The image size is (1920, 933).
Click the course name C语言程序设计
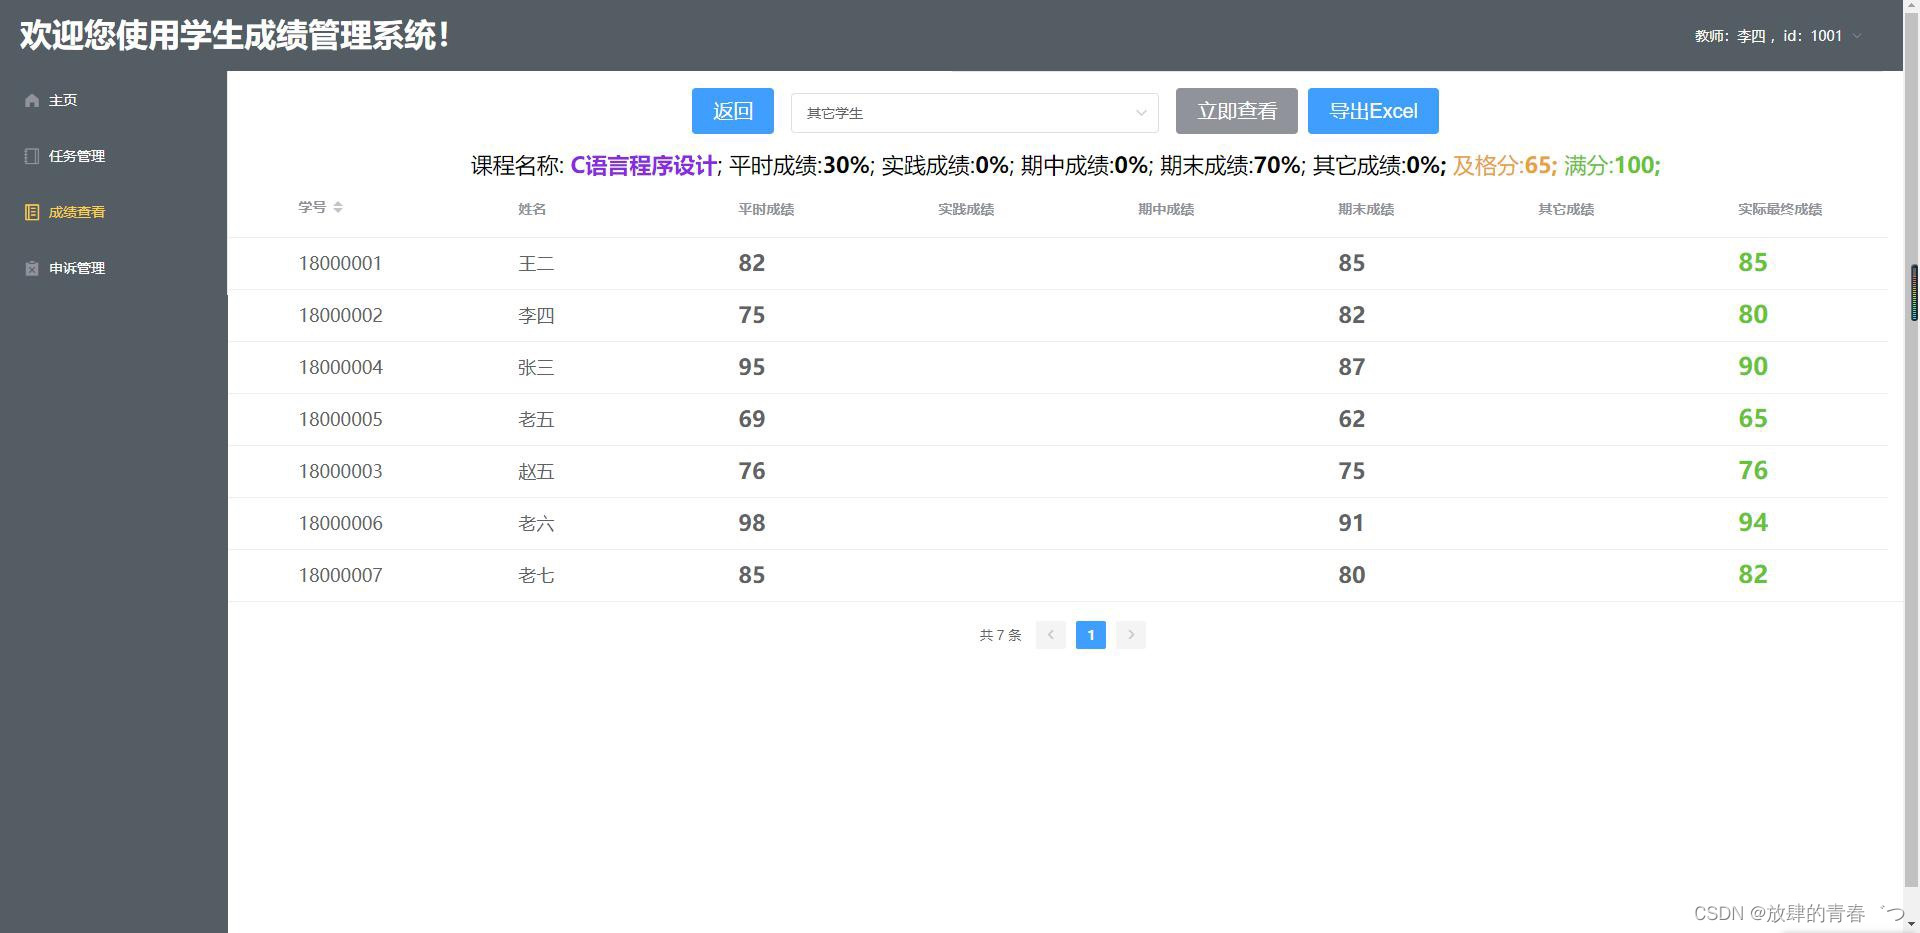pyautogui.click(x=643, y=165)
